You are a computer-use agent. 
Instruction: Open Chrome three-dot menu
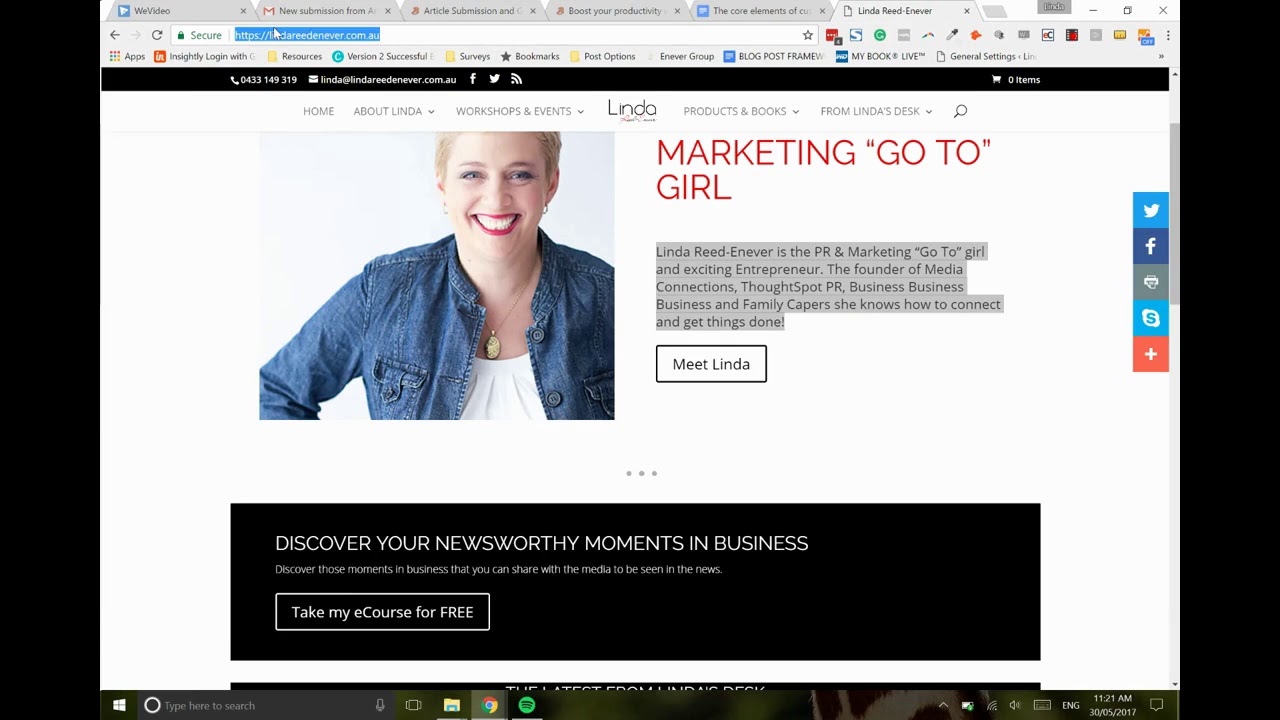(1167, 35)
